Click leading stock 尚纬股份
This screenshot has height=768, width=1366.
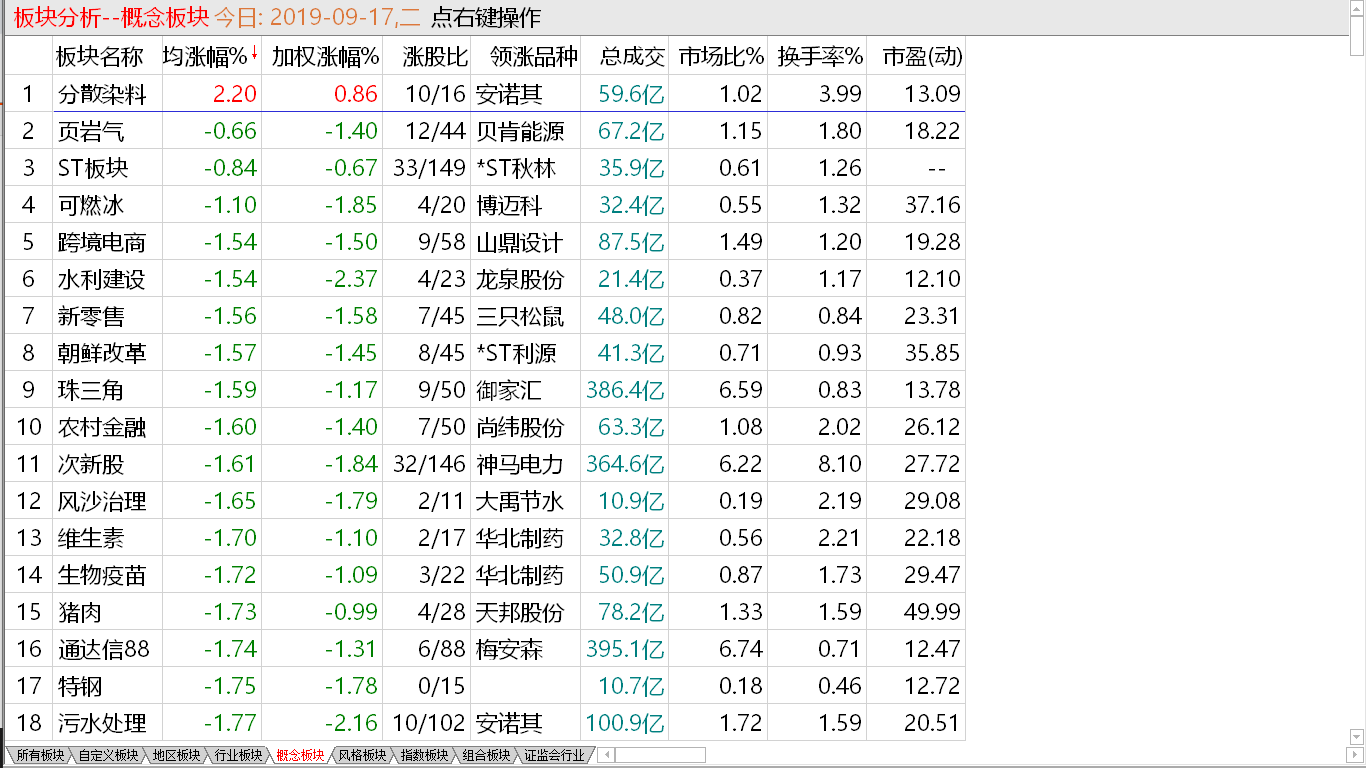[520, 427]
